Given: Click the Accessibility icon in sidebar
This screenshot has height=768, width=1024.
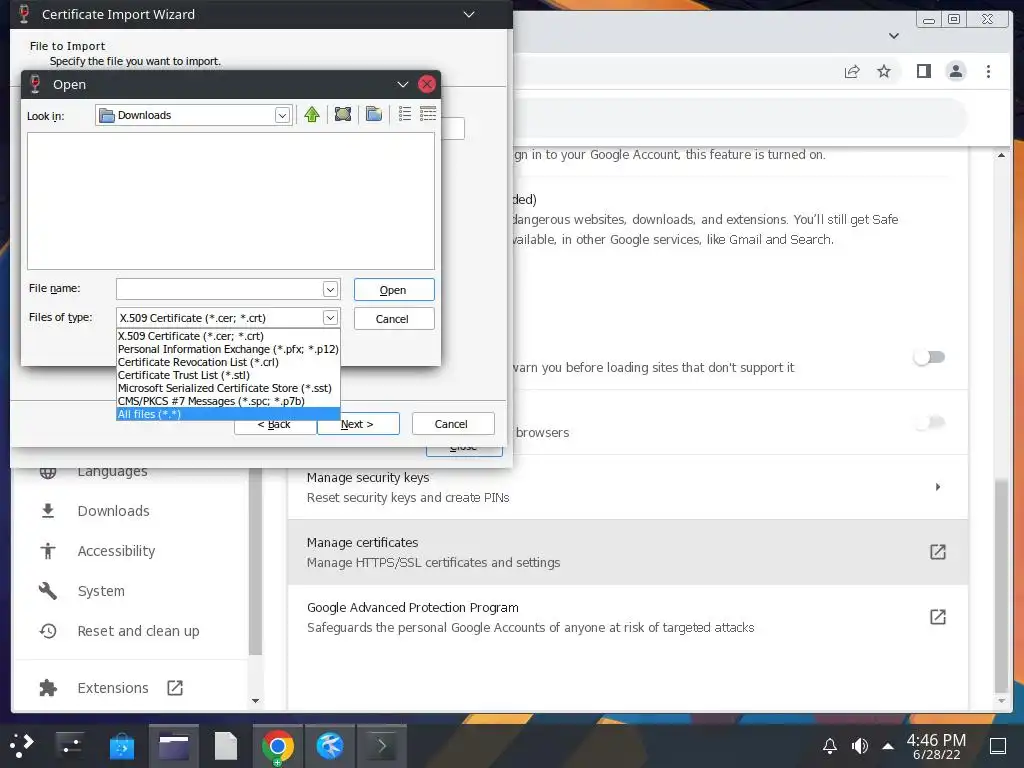Looking at the screenshot, I should pyautogui.click(x=48, y=551).
